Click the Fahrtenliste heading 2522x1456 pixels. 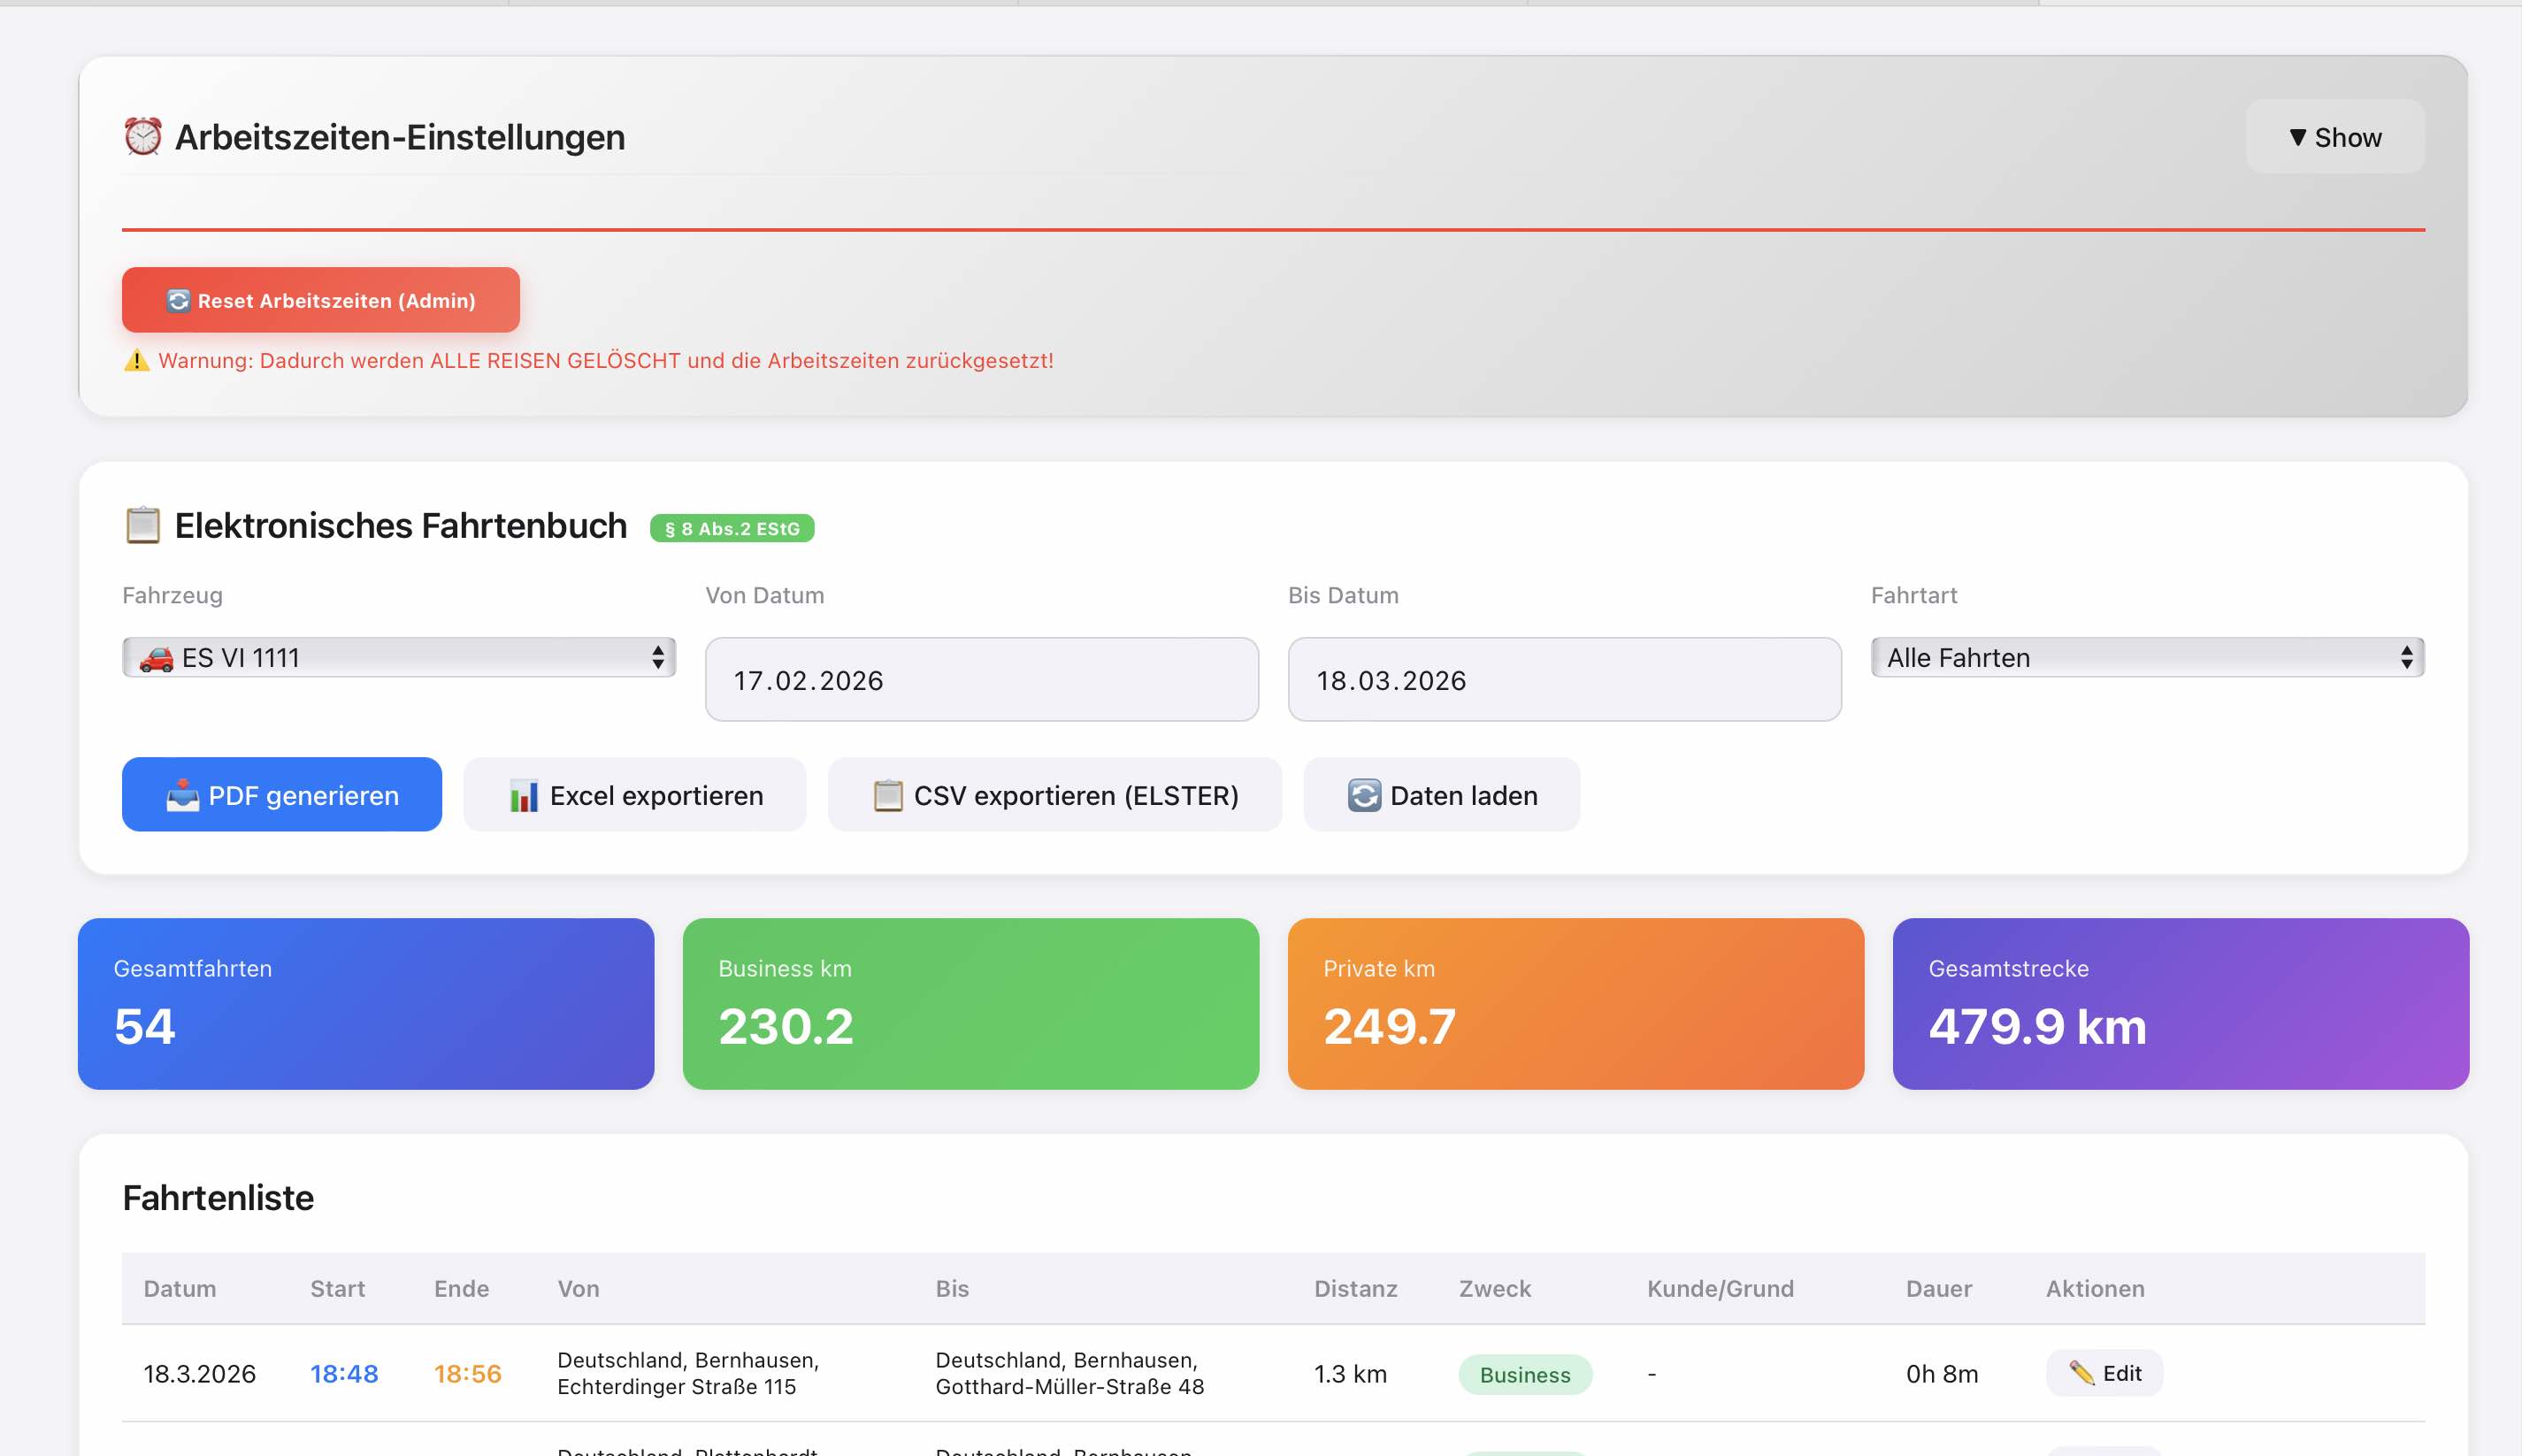[218, 1198]
